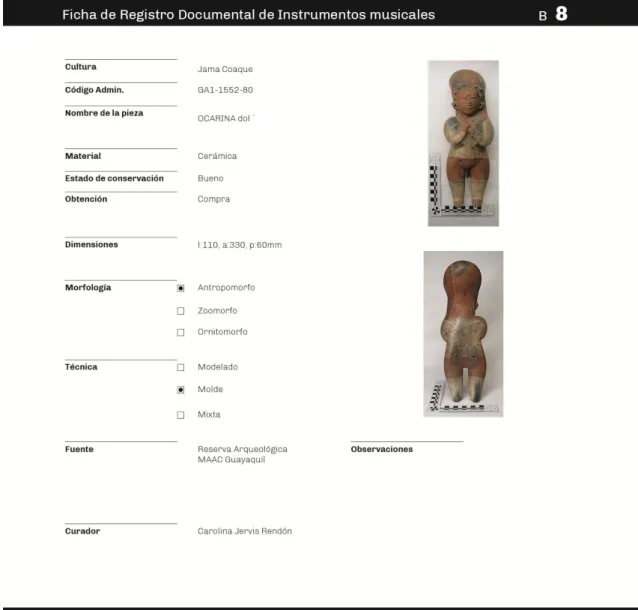Select the source 'Reserva Arqueológica MAAC Guayaquil'
The width and height of the screenshot is (638, 610).
coord(243,455)
